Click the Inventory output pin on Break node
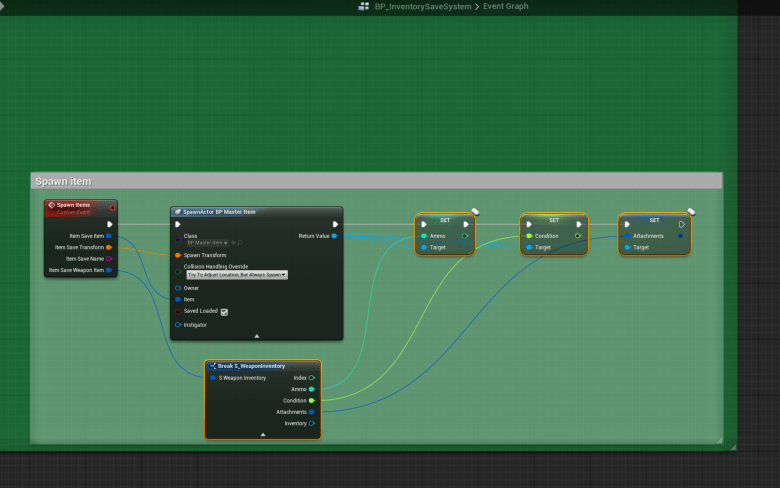 point(312,423)
